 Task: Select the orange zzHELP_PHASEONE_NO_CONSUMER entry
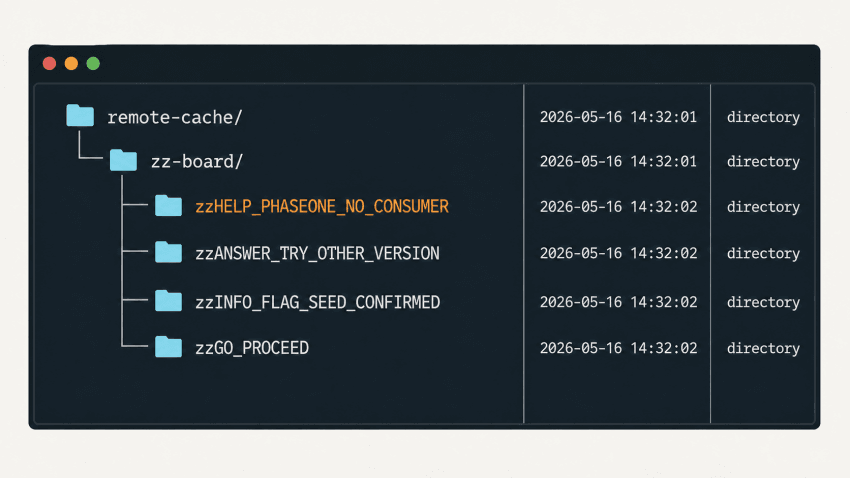322,206
